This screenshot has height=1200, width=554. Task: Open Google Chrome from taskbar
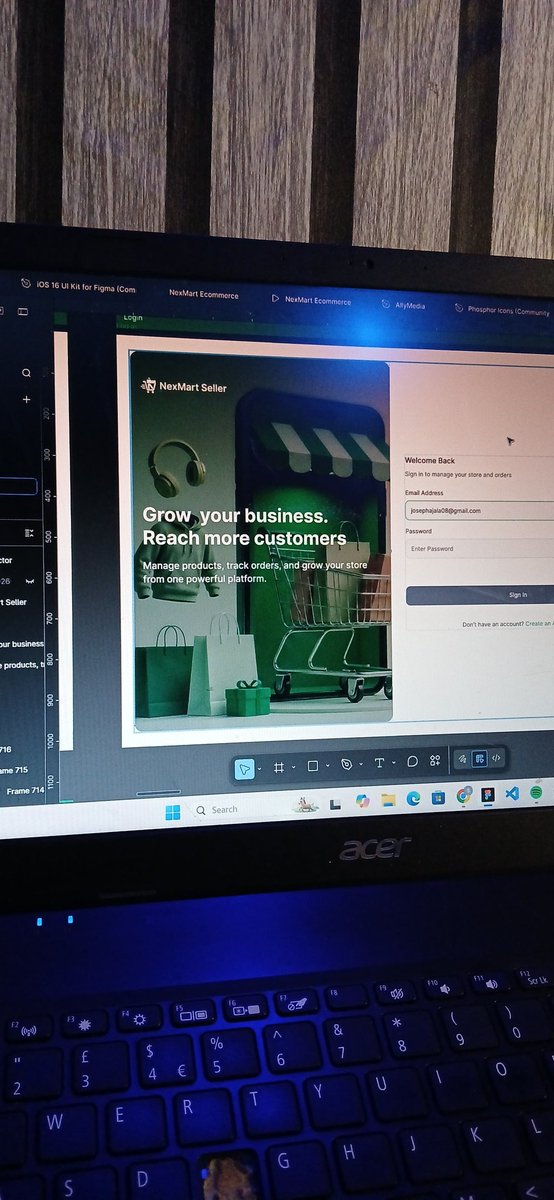463,796
